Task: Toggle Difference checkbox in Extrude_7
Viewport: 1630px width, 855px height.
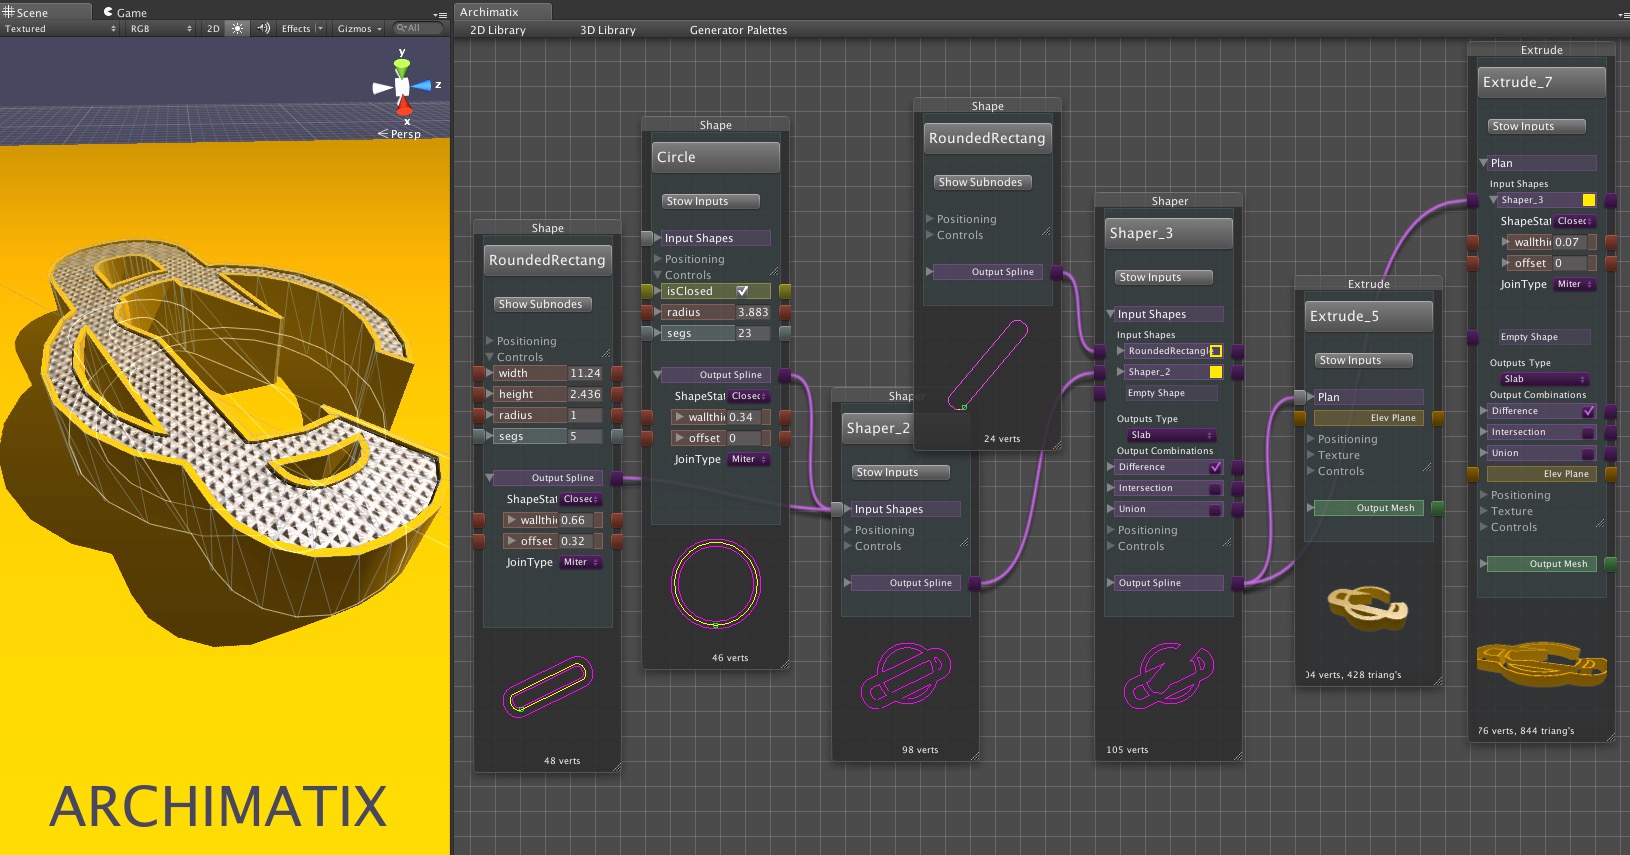Action: point(1589,411)
